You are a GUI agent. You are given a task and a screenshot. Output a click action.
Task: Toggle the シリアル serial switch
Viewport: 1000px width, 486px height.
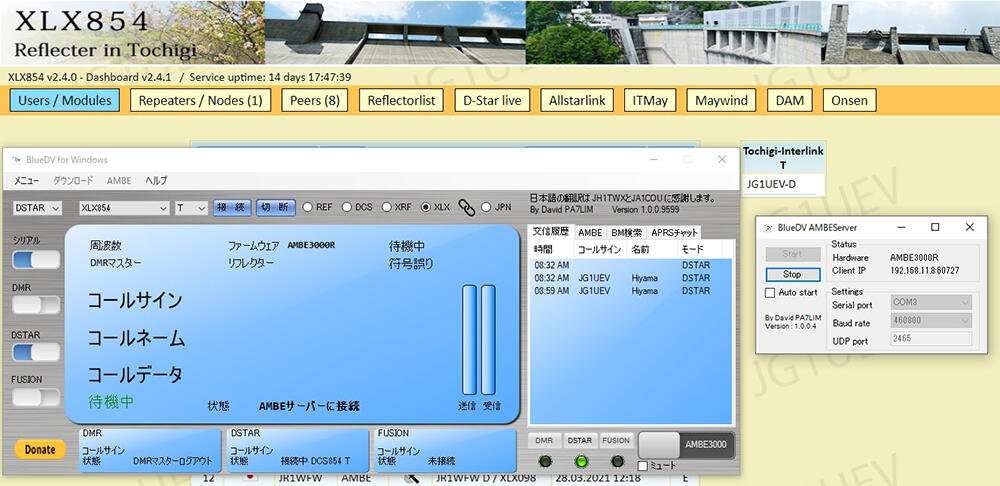coord(36,260)
